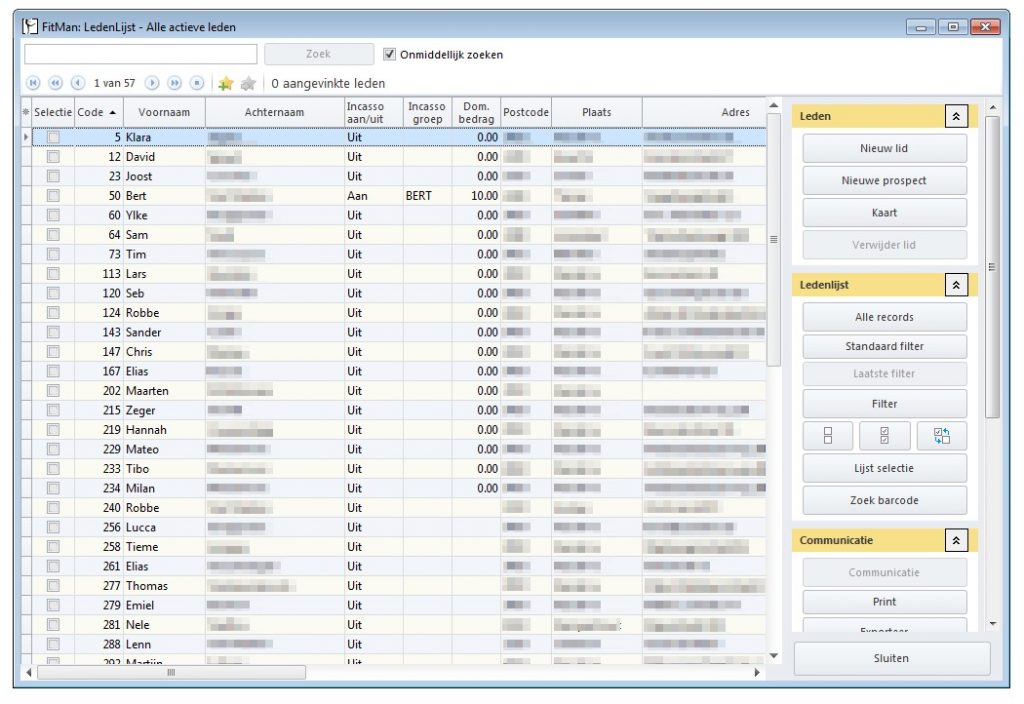Collapse the Leden panel section

click(x=956, y=116)
